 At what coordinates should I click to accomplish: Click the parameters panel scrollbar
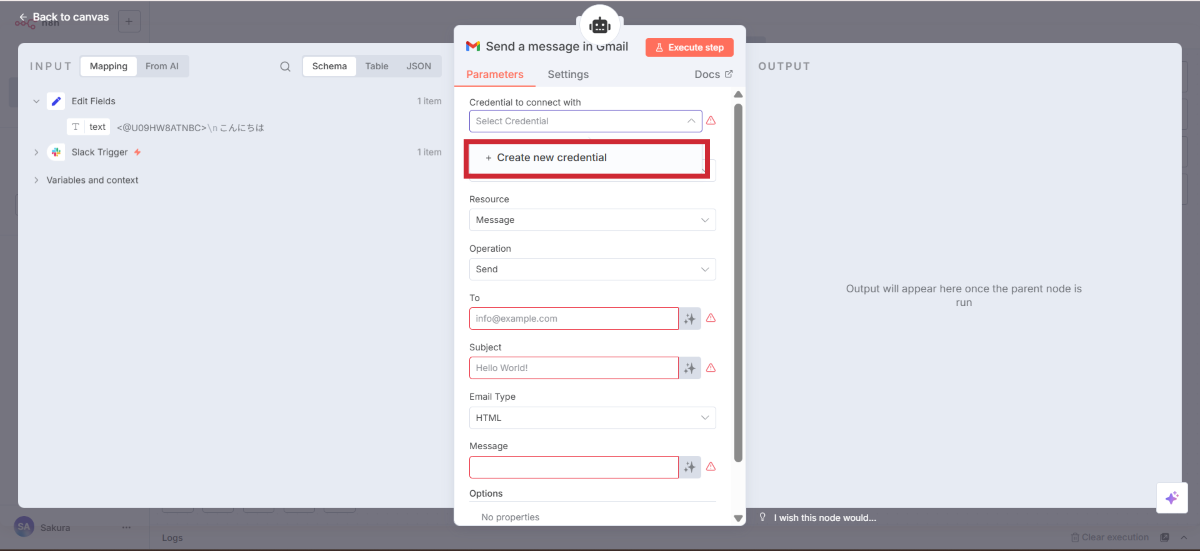[739, 282]
